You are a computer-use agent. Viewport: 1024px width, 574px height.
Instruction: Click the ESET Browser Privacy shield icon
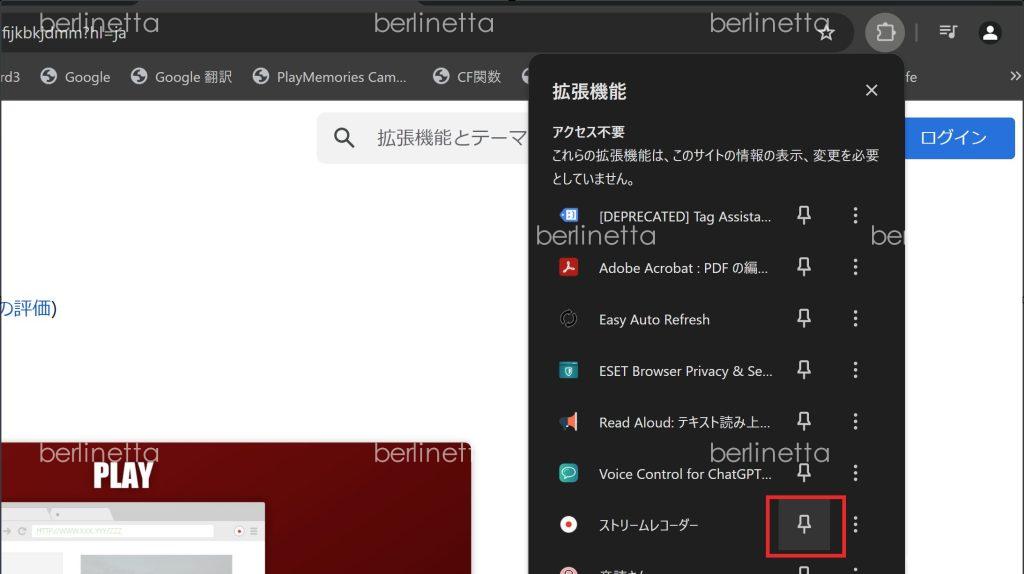coord(568,371)
